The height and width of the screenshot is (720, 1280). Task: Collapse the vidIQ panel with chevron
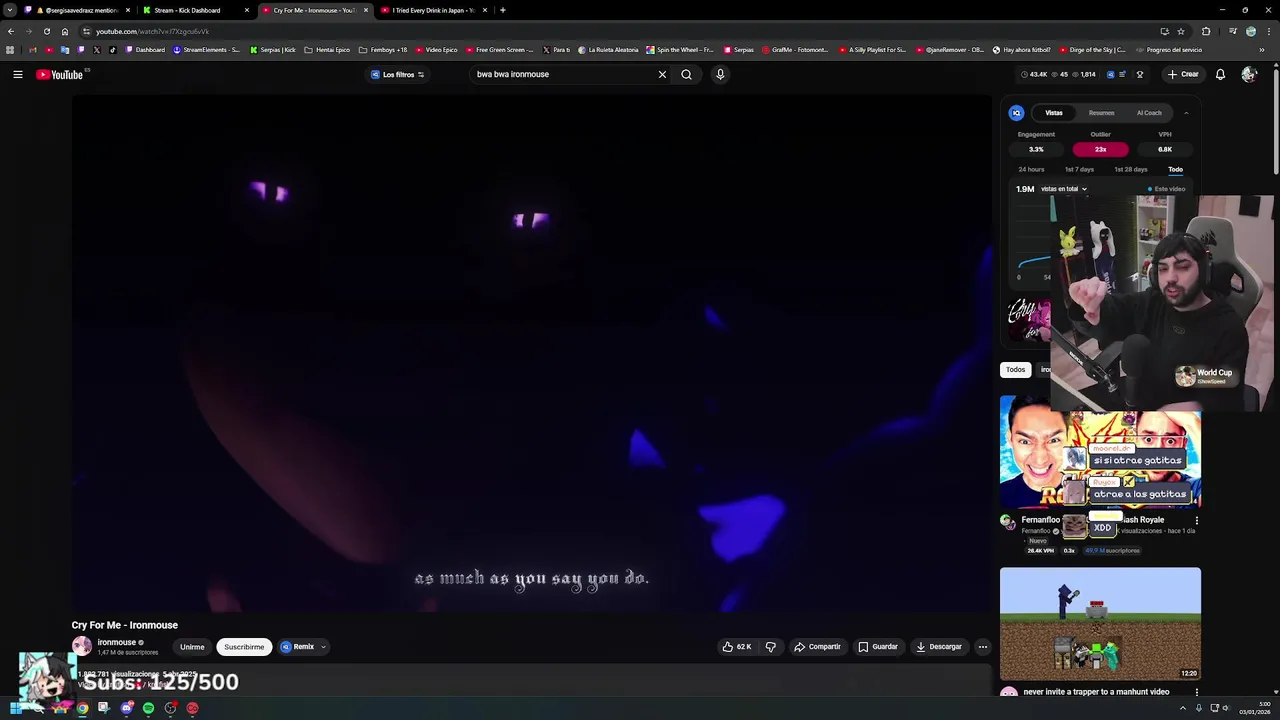1186,113
